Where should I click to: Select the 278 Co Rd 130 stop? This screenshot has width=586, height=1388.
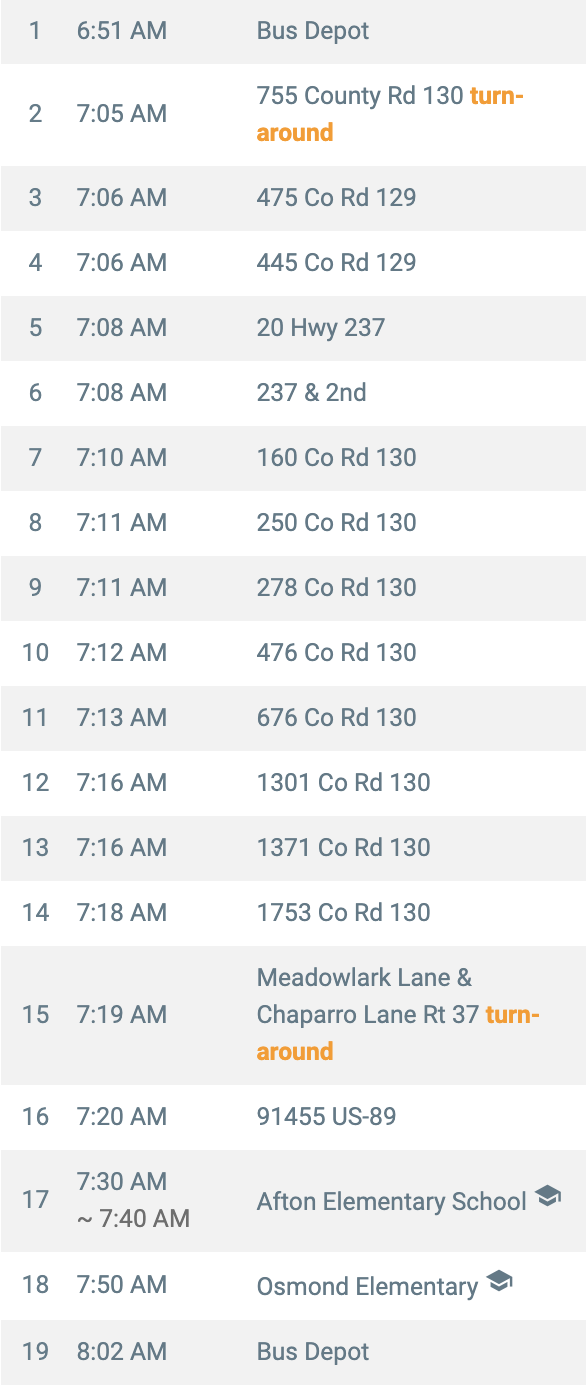tap(293, 587)
